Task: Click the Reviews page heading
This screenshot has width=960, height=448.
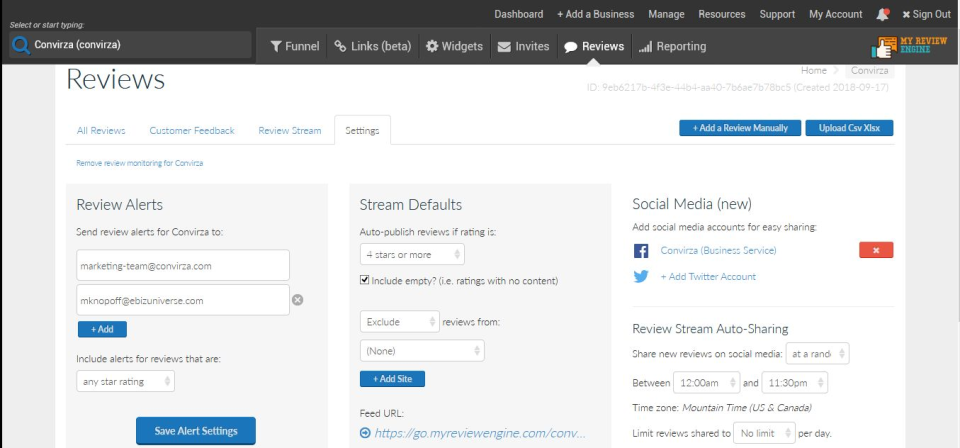Action: click(116, 80)
